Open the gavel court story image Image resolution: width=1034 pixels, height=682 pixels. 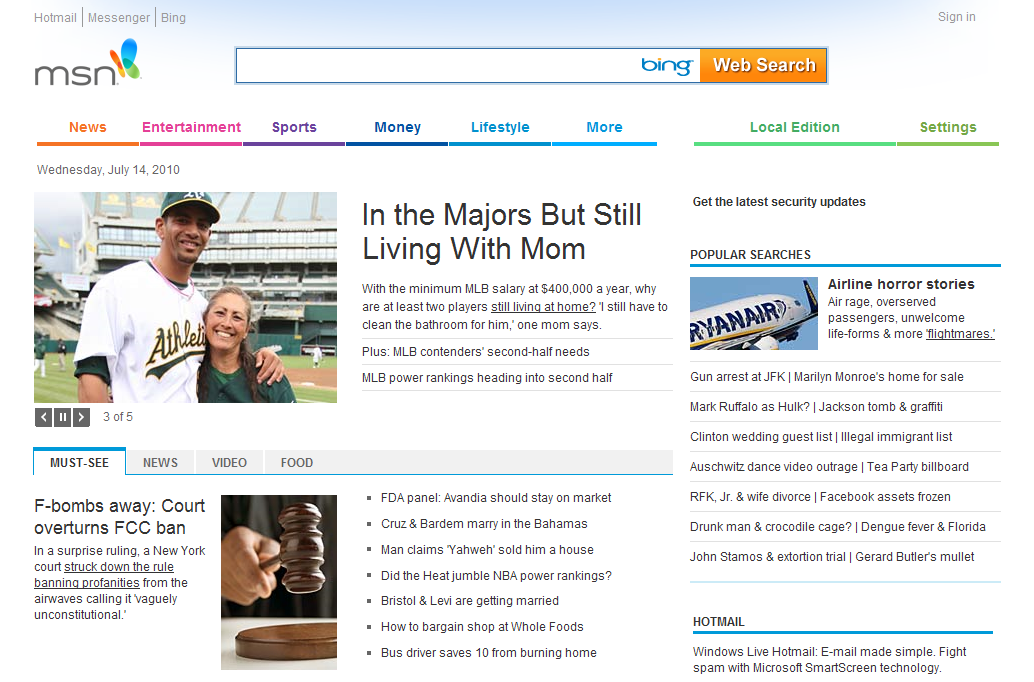click(x=278, y=582)
